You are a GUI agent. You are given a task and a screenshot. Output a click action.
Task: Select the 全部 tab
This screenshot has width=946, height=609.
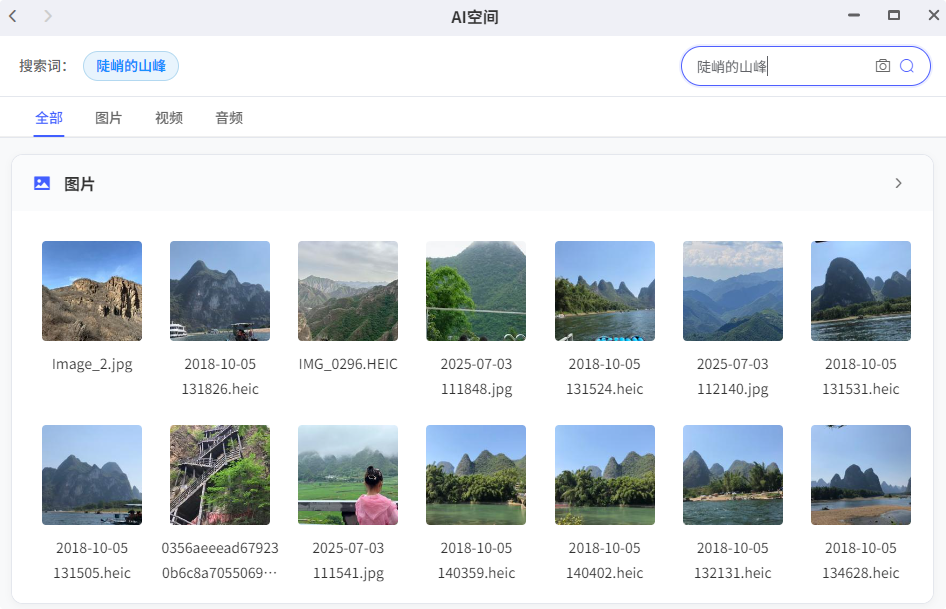49,118
